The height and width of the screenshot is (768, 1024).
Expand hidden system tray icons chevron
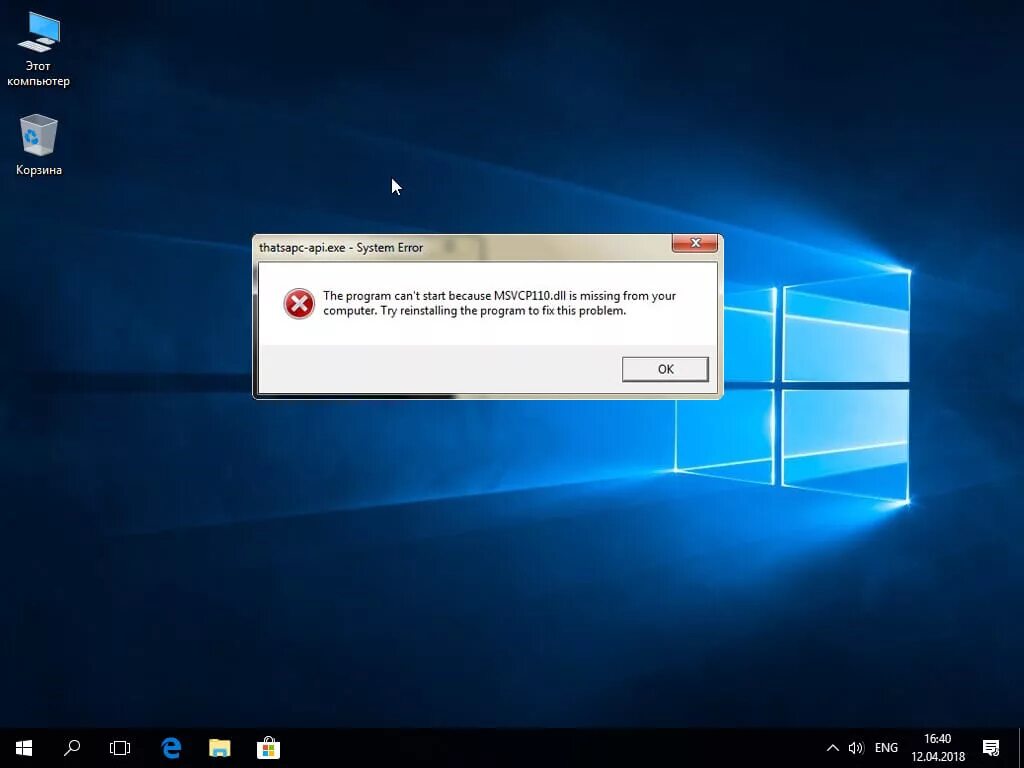[x=833, y=748]
